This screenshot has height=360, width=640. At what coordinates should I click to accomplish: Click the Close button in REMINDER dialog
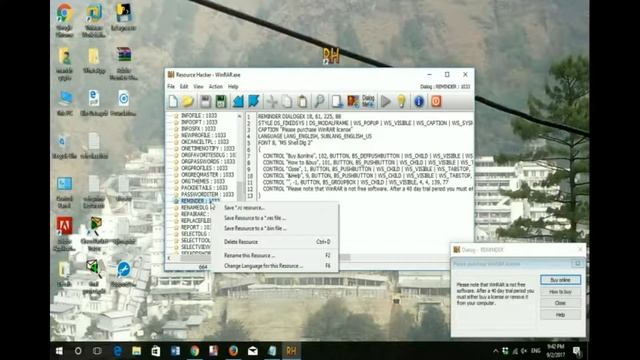[560, 303]
